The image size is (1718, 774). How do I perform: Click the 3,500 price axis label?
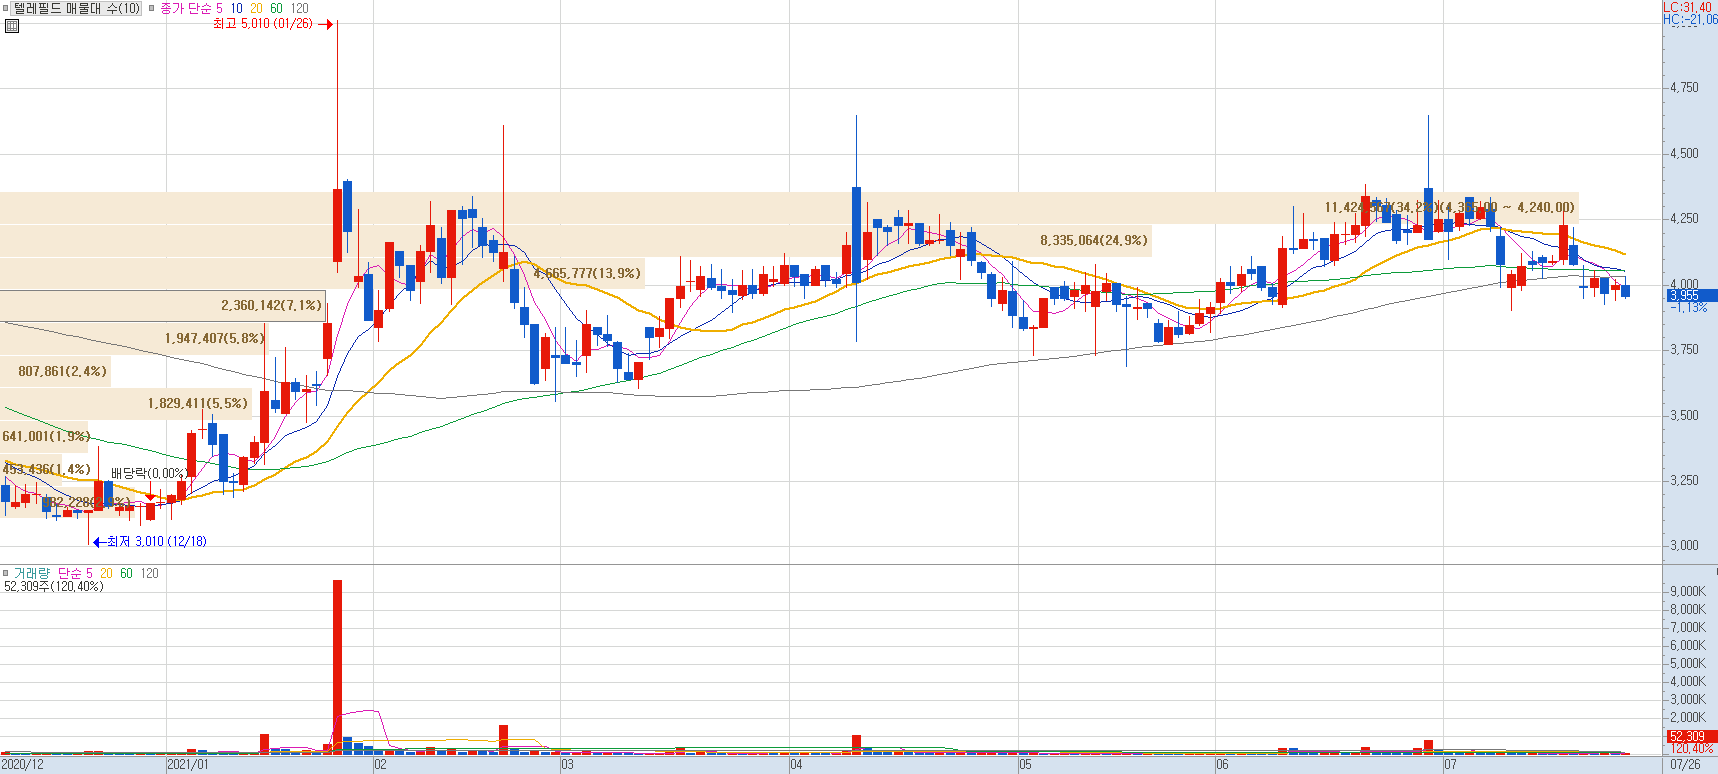point(1684,415)
